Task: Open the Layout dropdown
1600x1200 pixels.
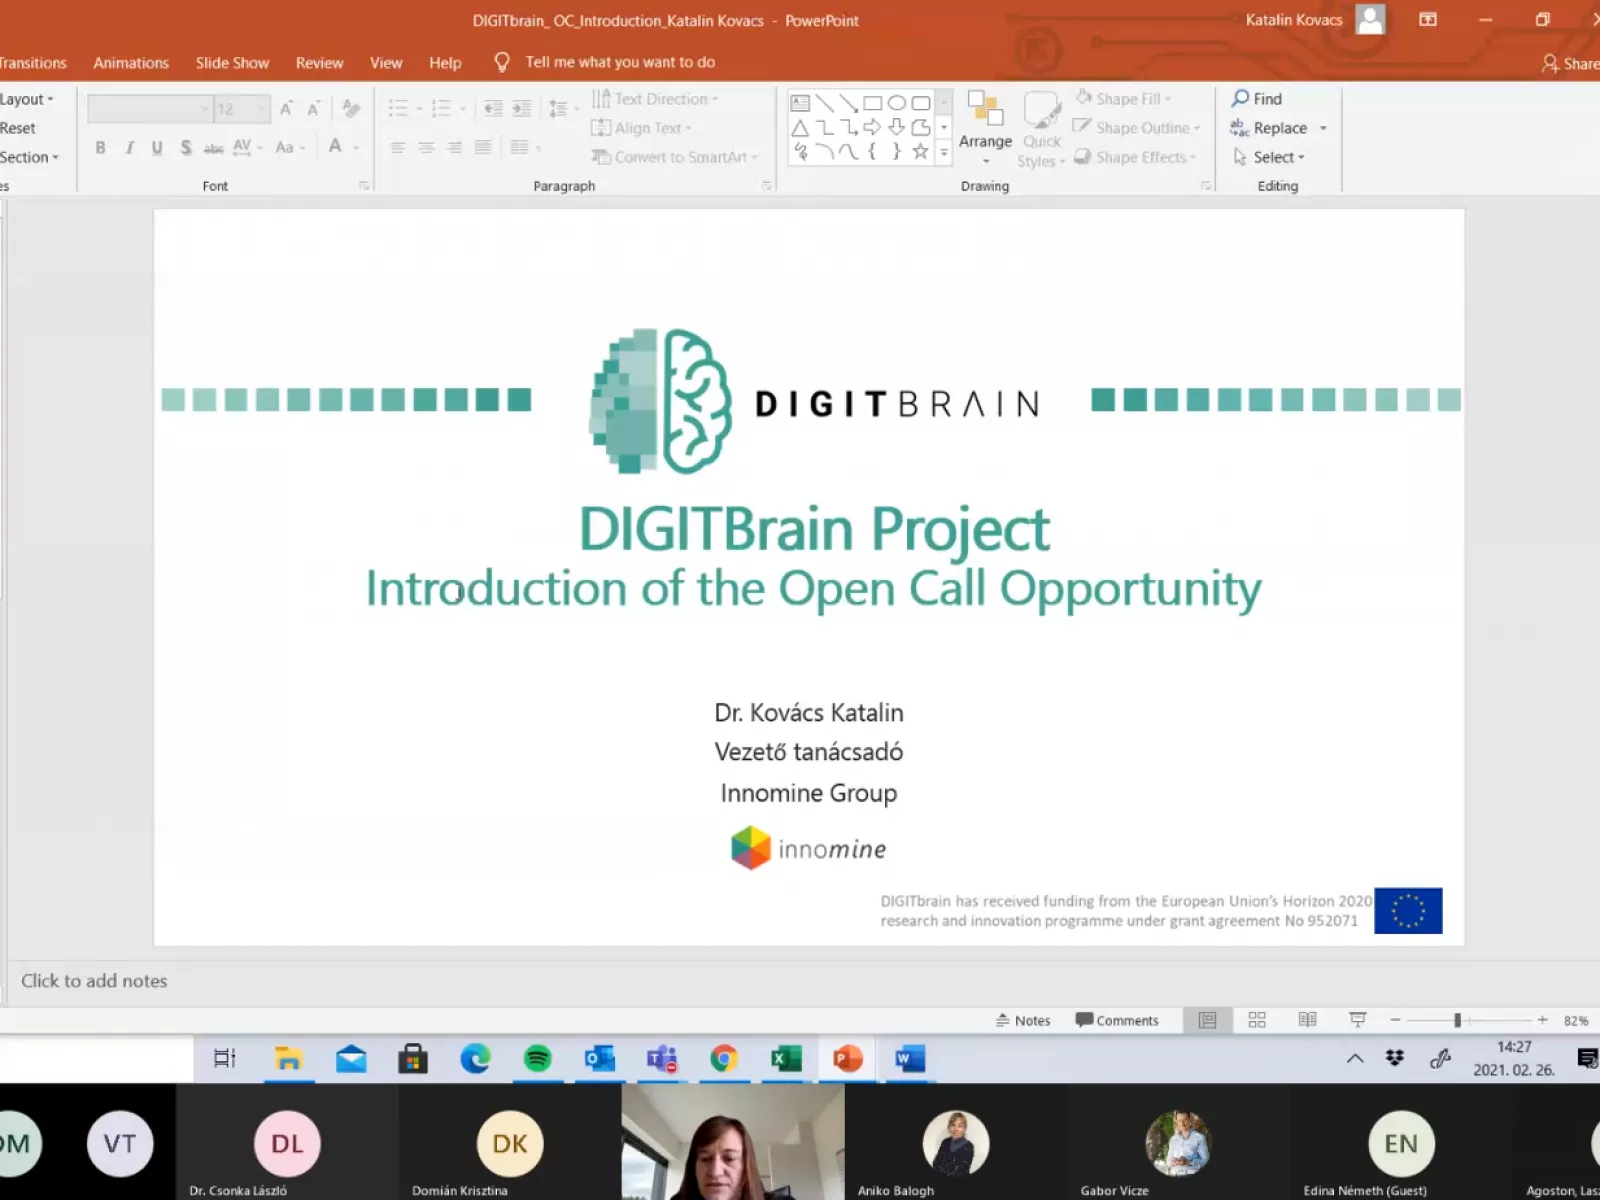Action: pyautogui.click(x=26, y=99)
